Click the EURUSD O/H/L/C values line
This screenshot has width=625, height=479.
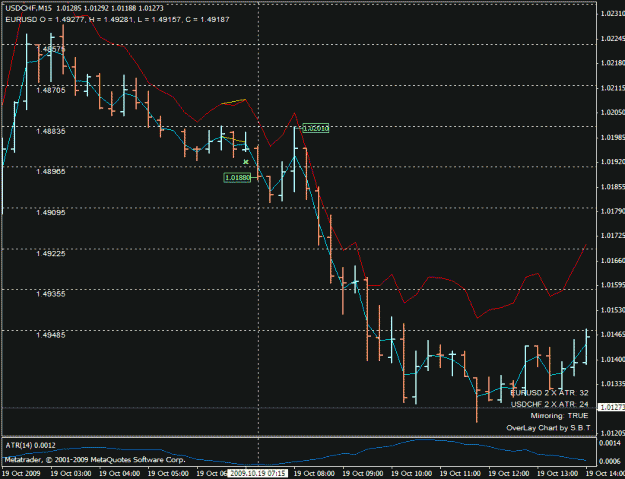click(117, 19)
